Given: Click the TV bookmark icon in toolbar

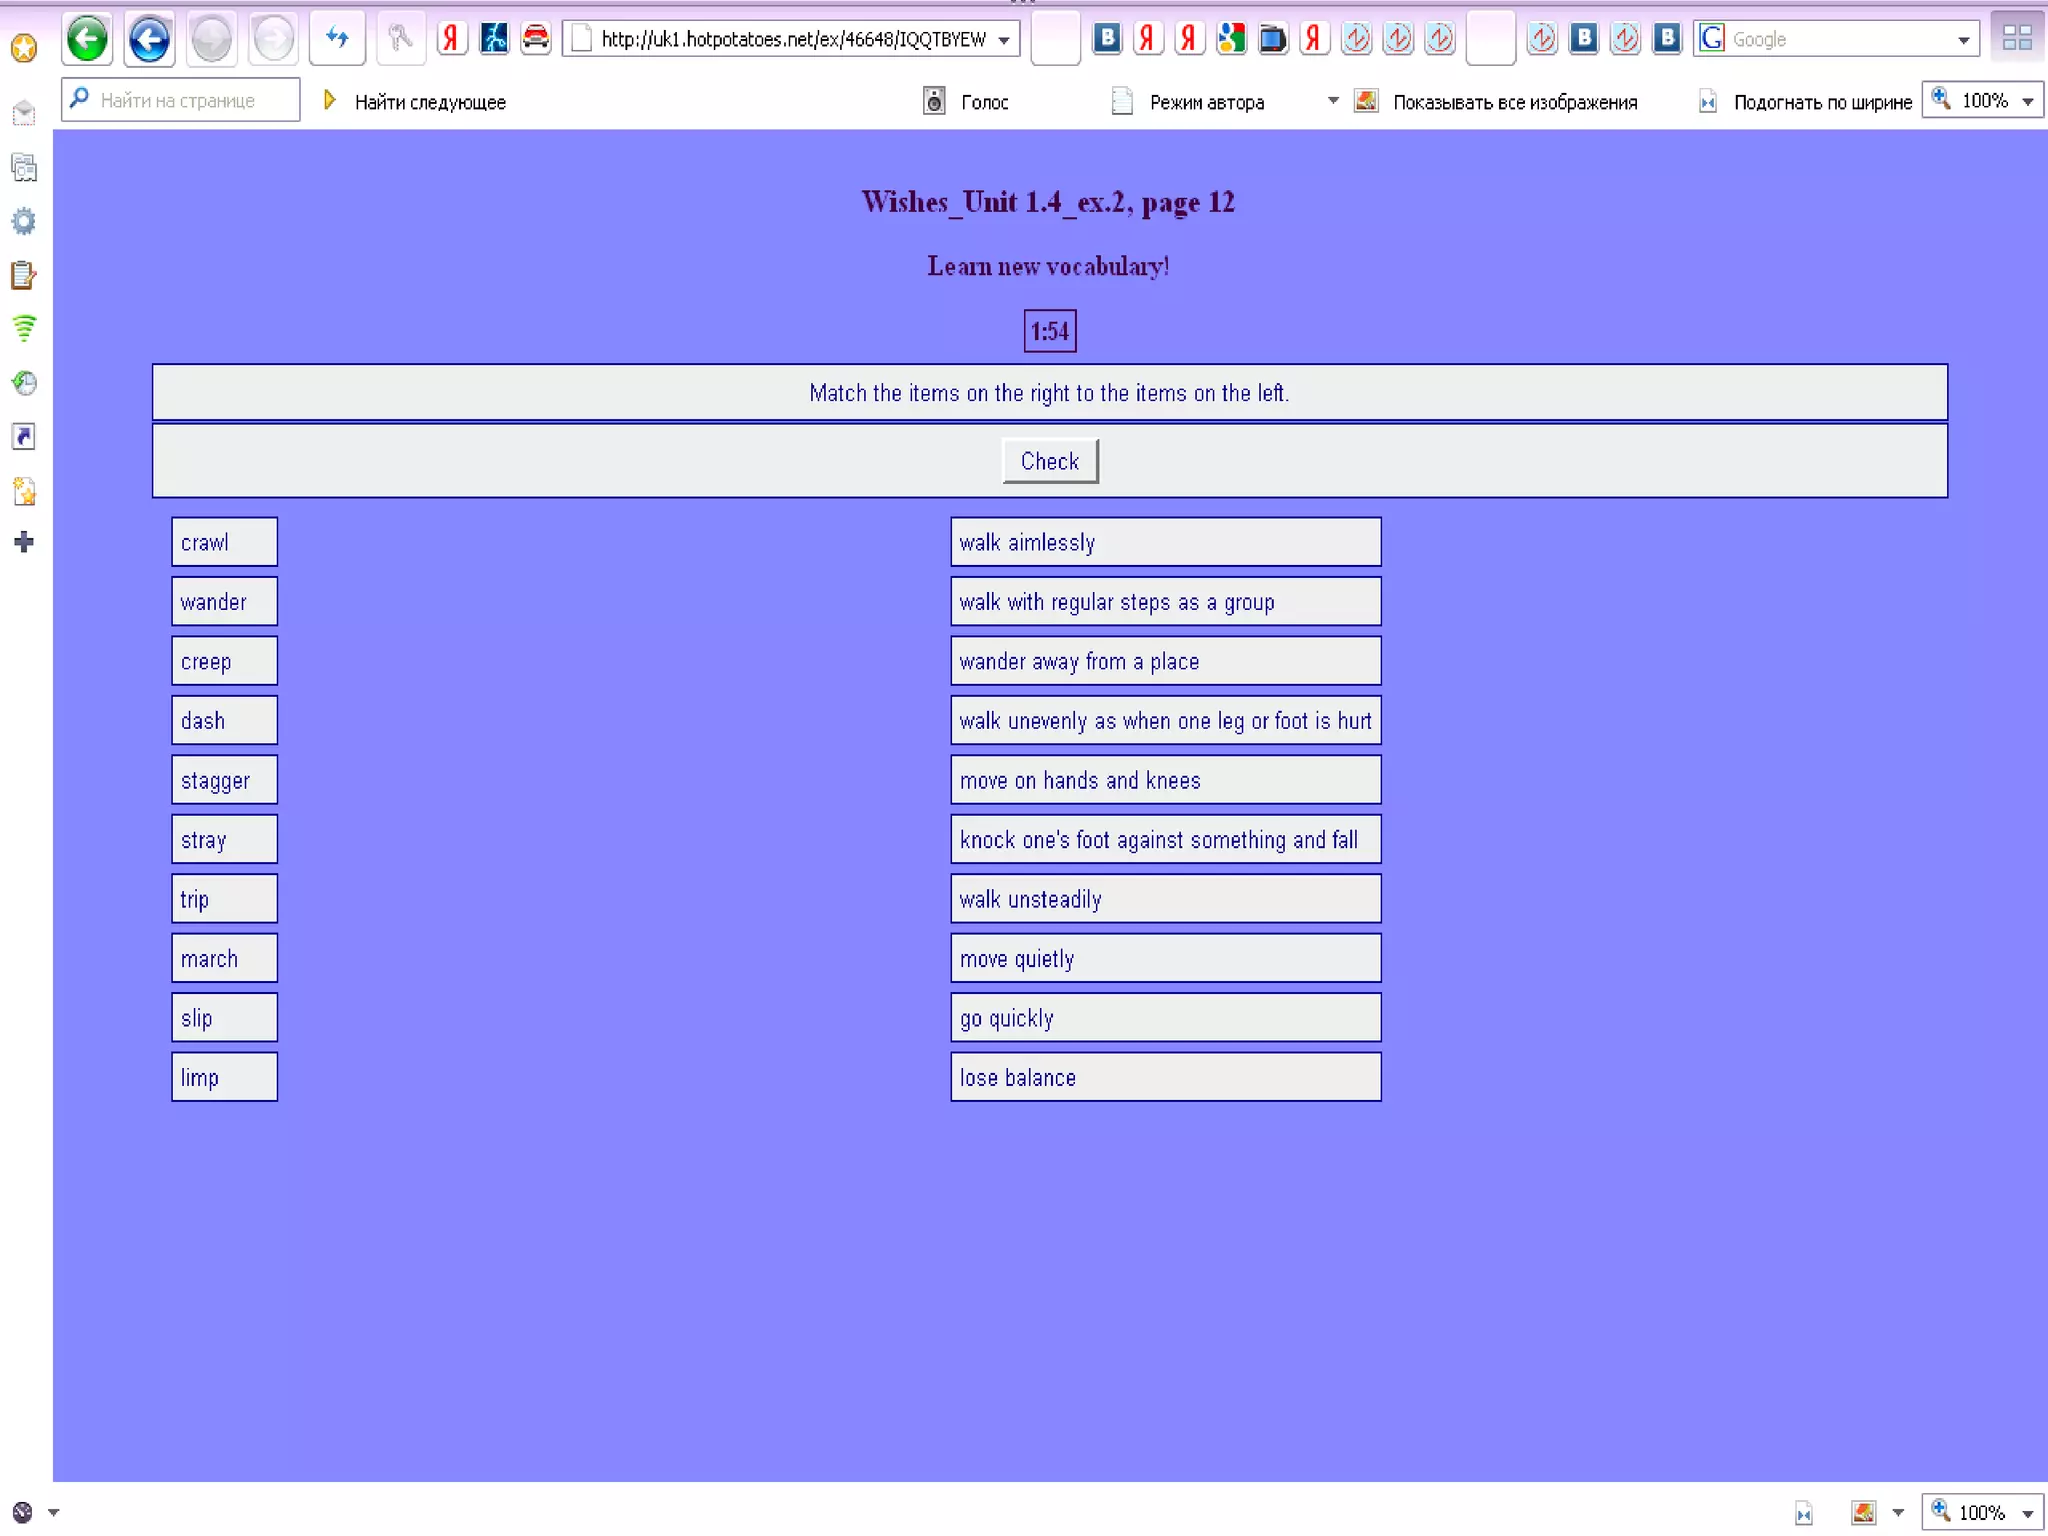Looking at the screenshot, I should pos(1272,40).
